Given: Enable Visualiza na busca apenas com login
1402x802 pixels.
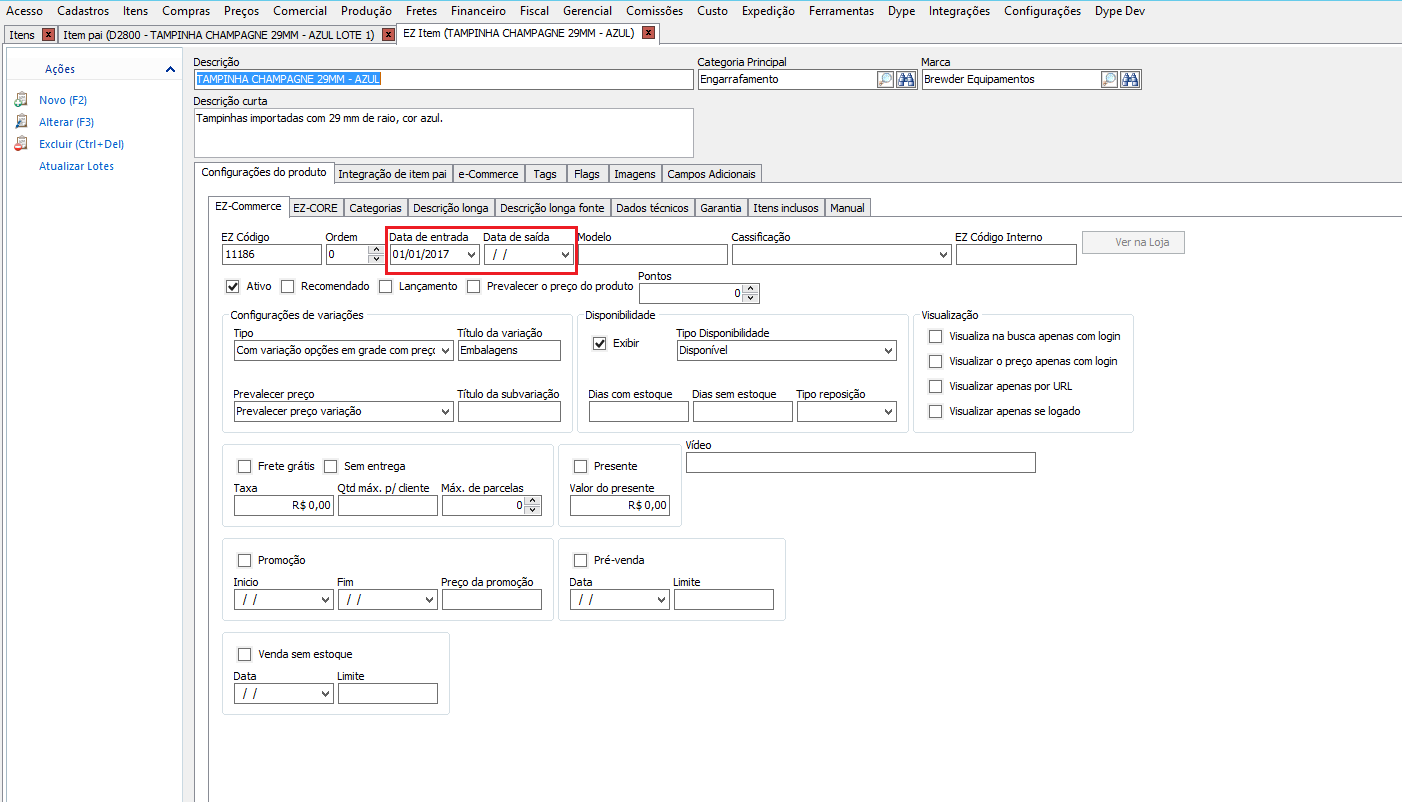Looking at the screenshot, I should click(x=936, y=337).
